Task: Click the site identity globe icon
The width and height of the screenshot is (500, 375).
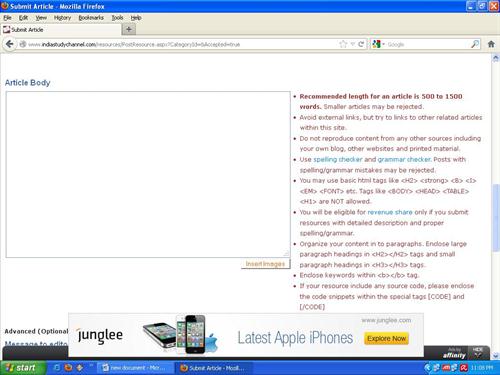Action: pyautogui.click(x=23, y=44)
